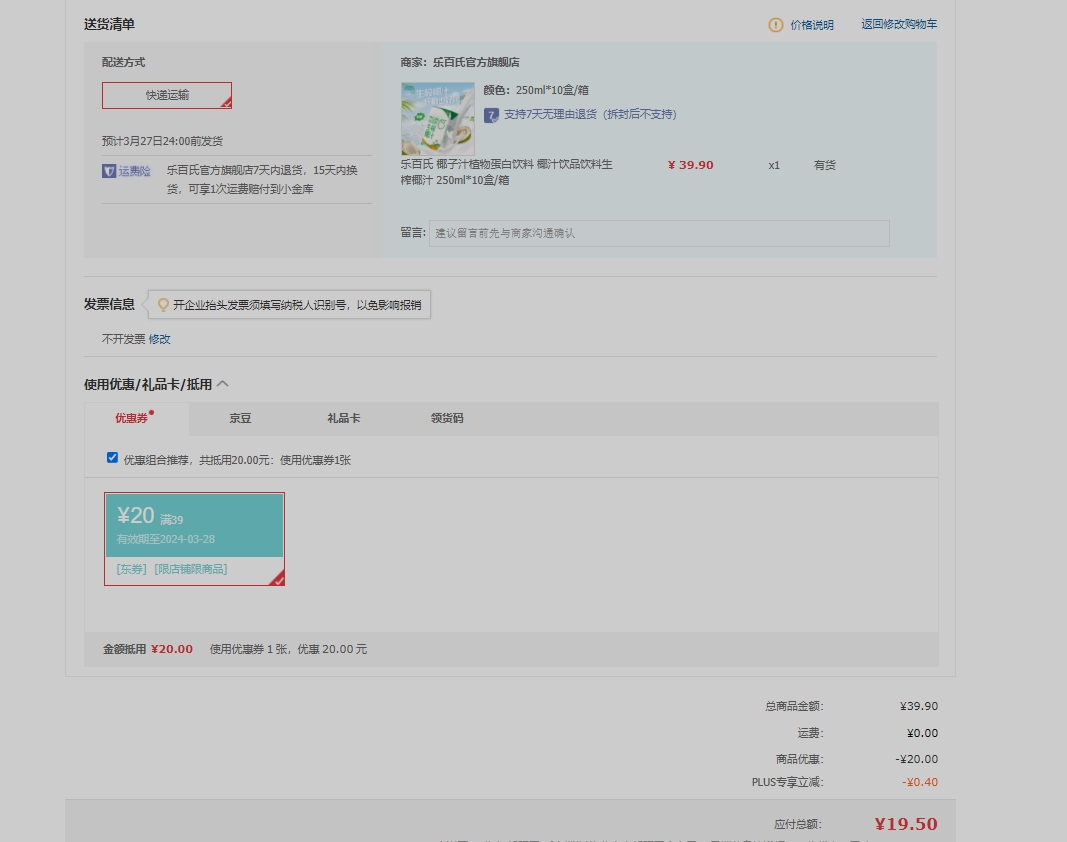Open the 乐百氏 椰子汁 product title
Image resolution: width=1067 pixels, height=842 pixels.
point(506,172)
